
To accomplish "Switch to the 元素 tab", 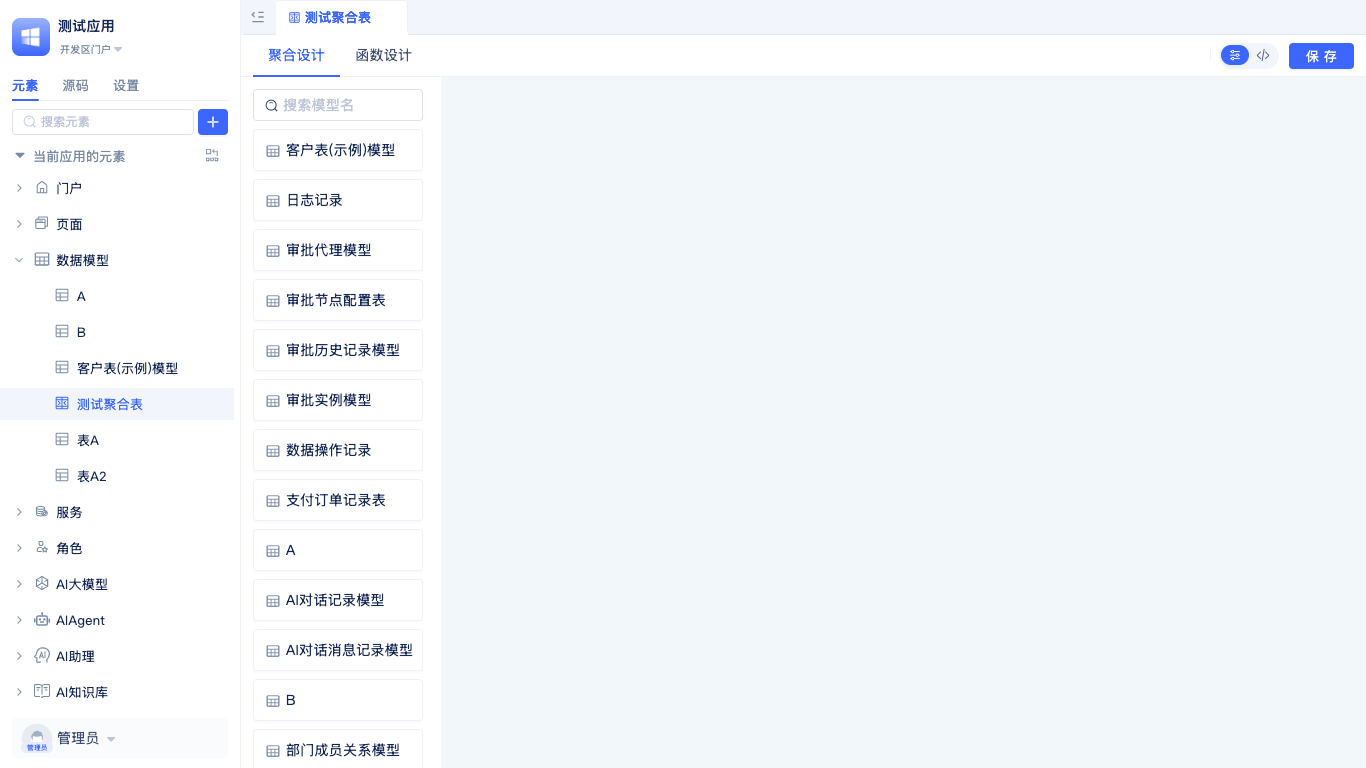I will (25, 86).
